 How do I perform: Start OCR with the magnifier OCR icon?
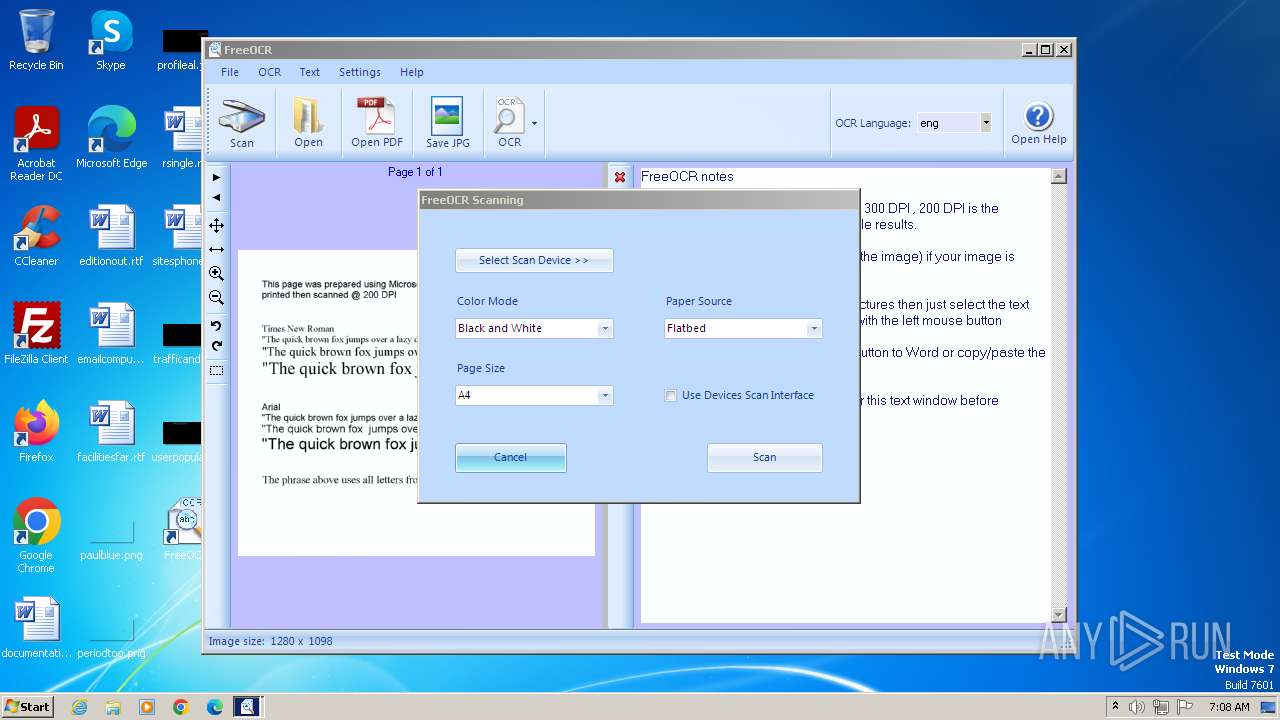509,123
